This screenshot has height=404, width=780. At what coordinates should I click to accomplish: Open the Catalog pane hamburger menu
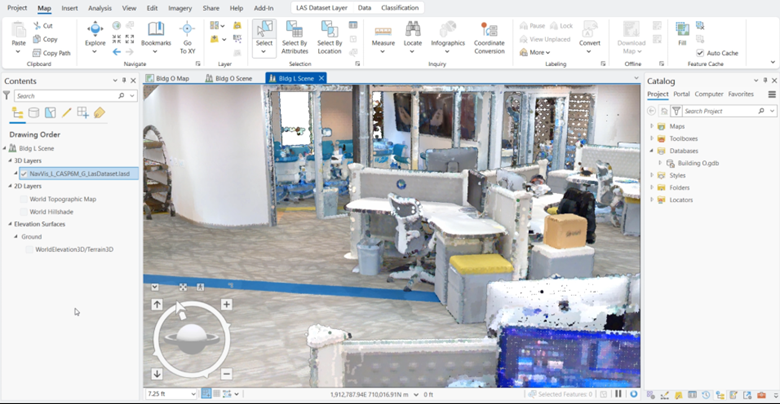click(x=772, y=94)
